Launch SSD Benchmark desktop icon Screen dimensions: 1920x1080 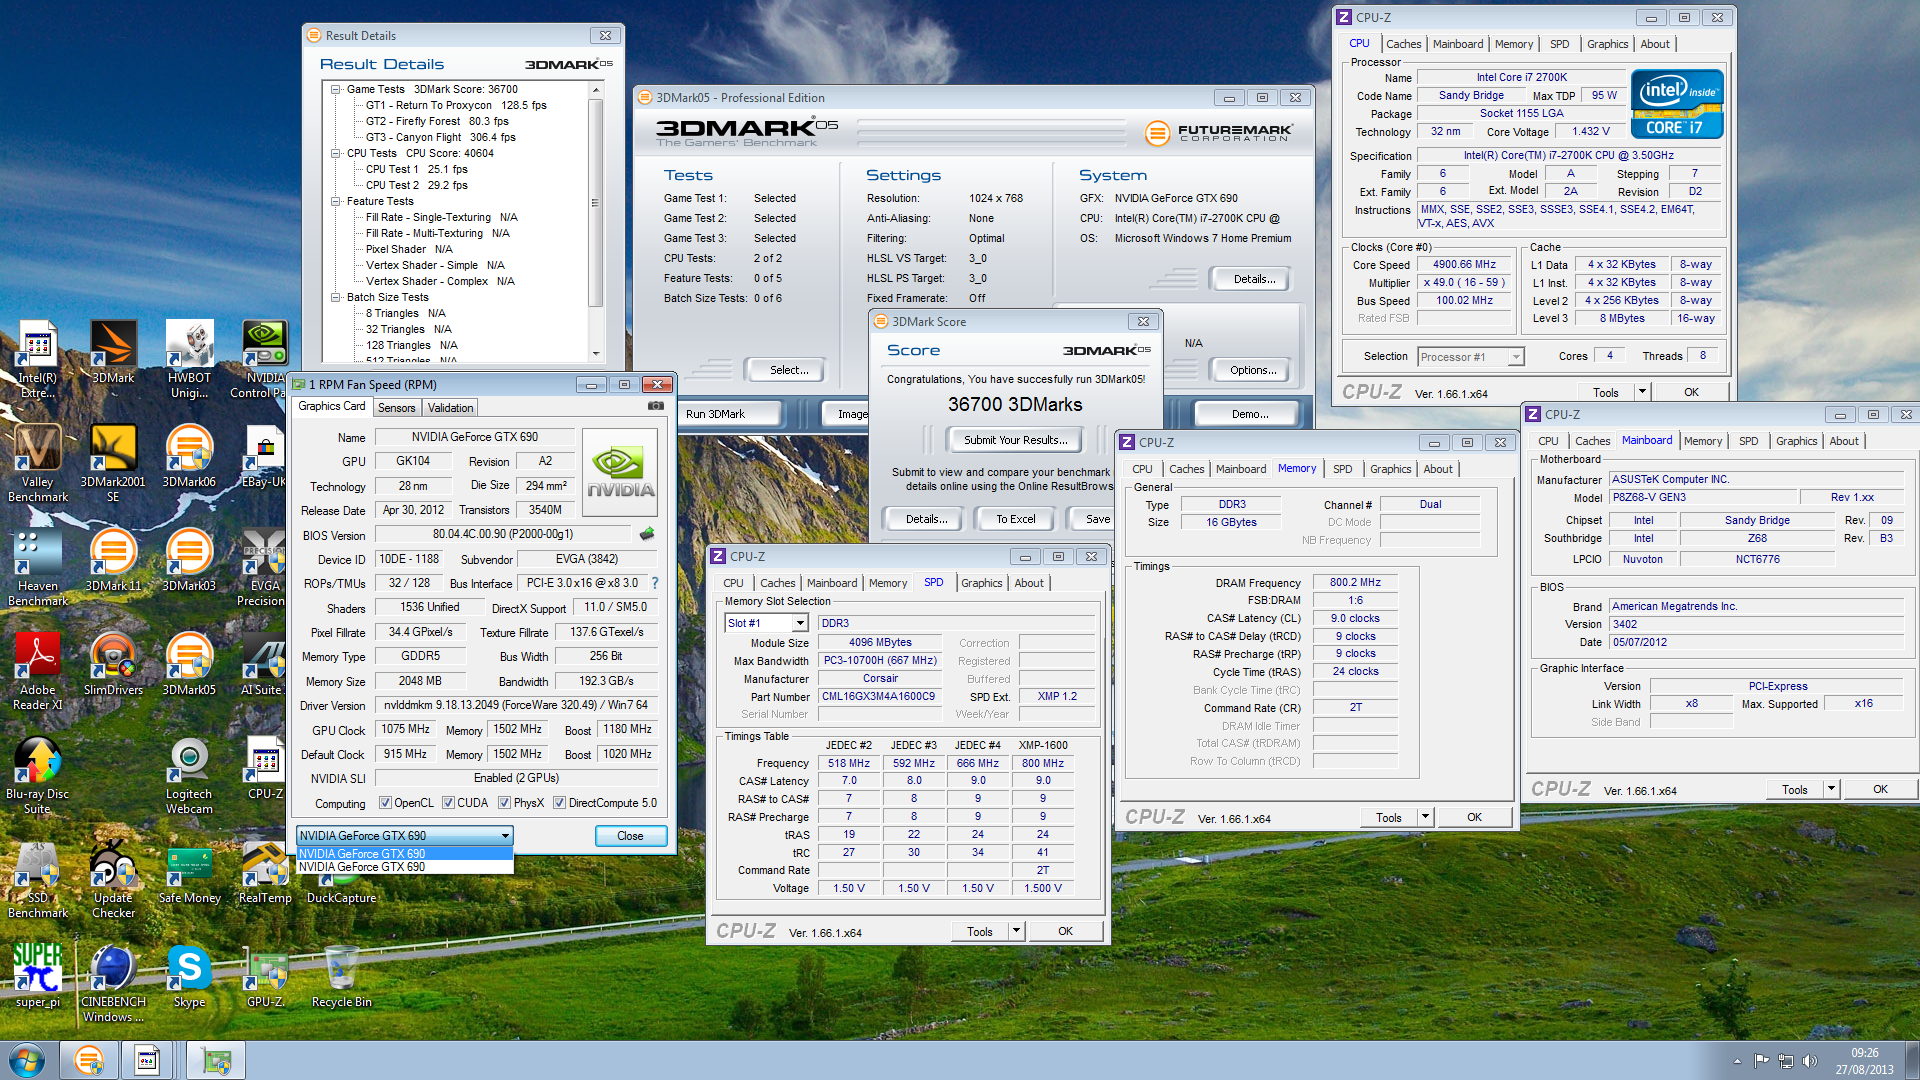click(38, 879)
